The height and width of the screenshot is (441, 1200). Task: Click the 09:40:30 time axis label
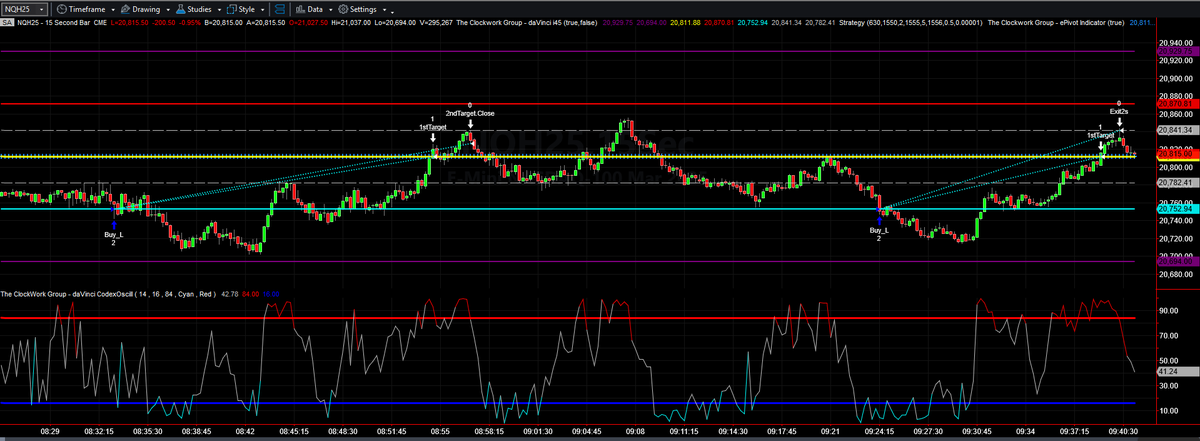tap(1125, 431)
